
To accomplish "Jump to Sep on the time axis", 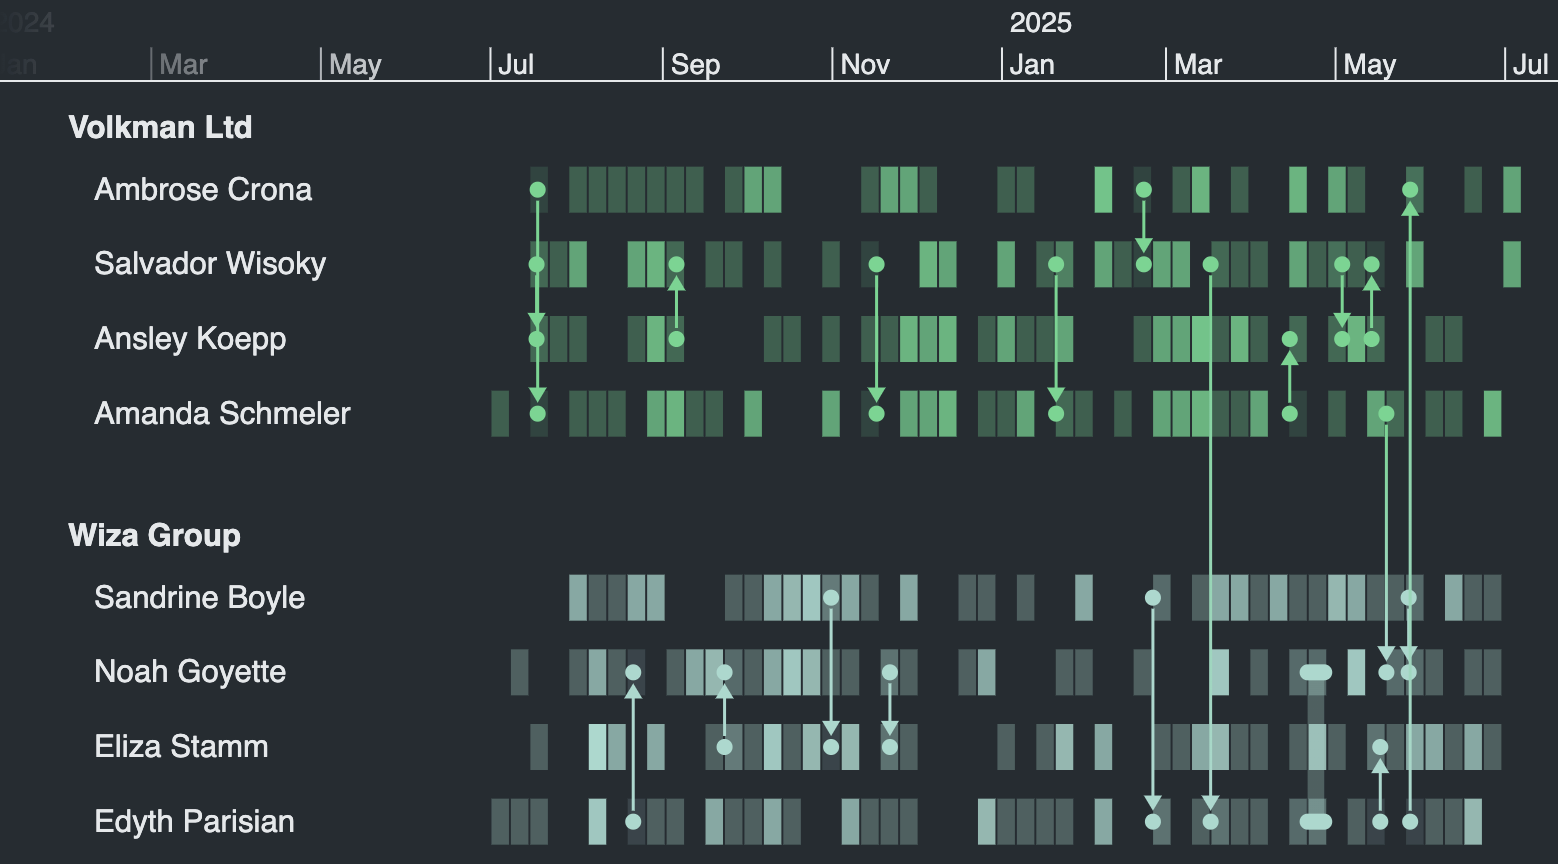I will [x=695, y=65].
